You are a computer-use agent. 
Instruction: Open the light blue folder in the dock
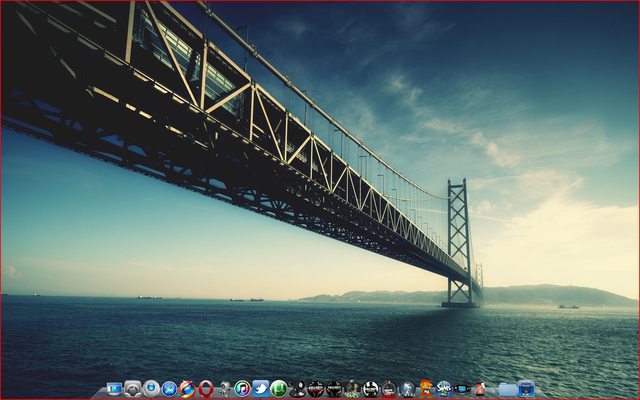point(507,389)
